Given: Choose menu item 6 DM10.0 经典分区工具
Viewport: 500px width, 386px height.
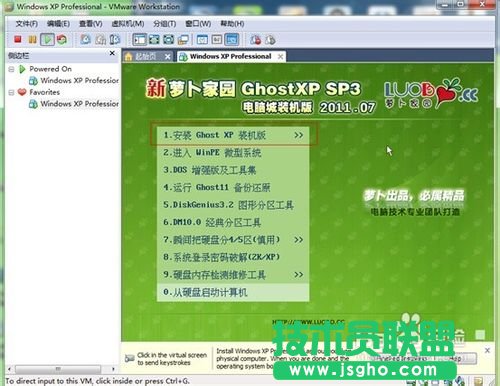Looking at the screenshot, I should click(233, 222).
